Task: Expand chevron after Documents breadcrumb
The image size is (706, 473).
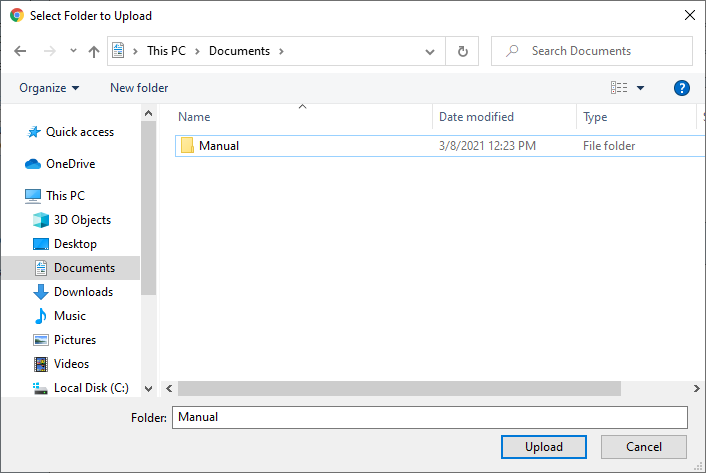Action: click(x=281, y=51)
